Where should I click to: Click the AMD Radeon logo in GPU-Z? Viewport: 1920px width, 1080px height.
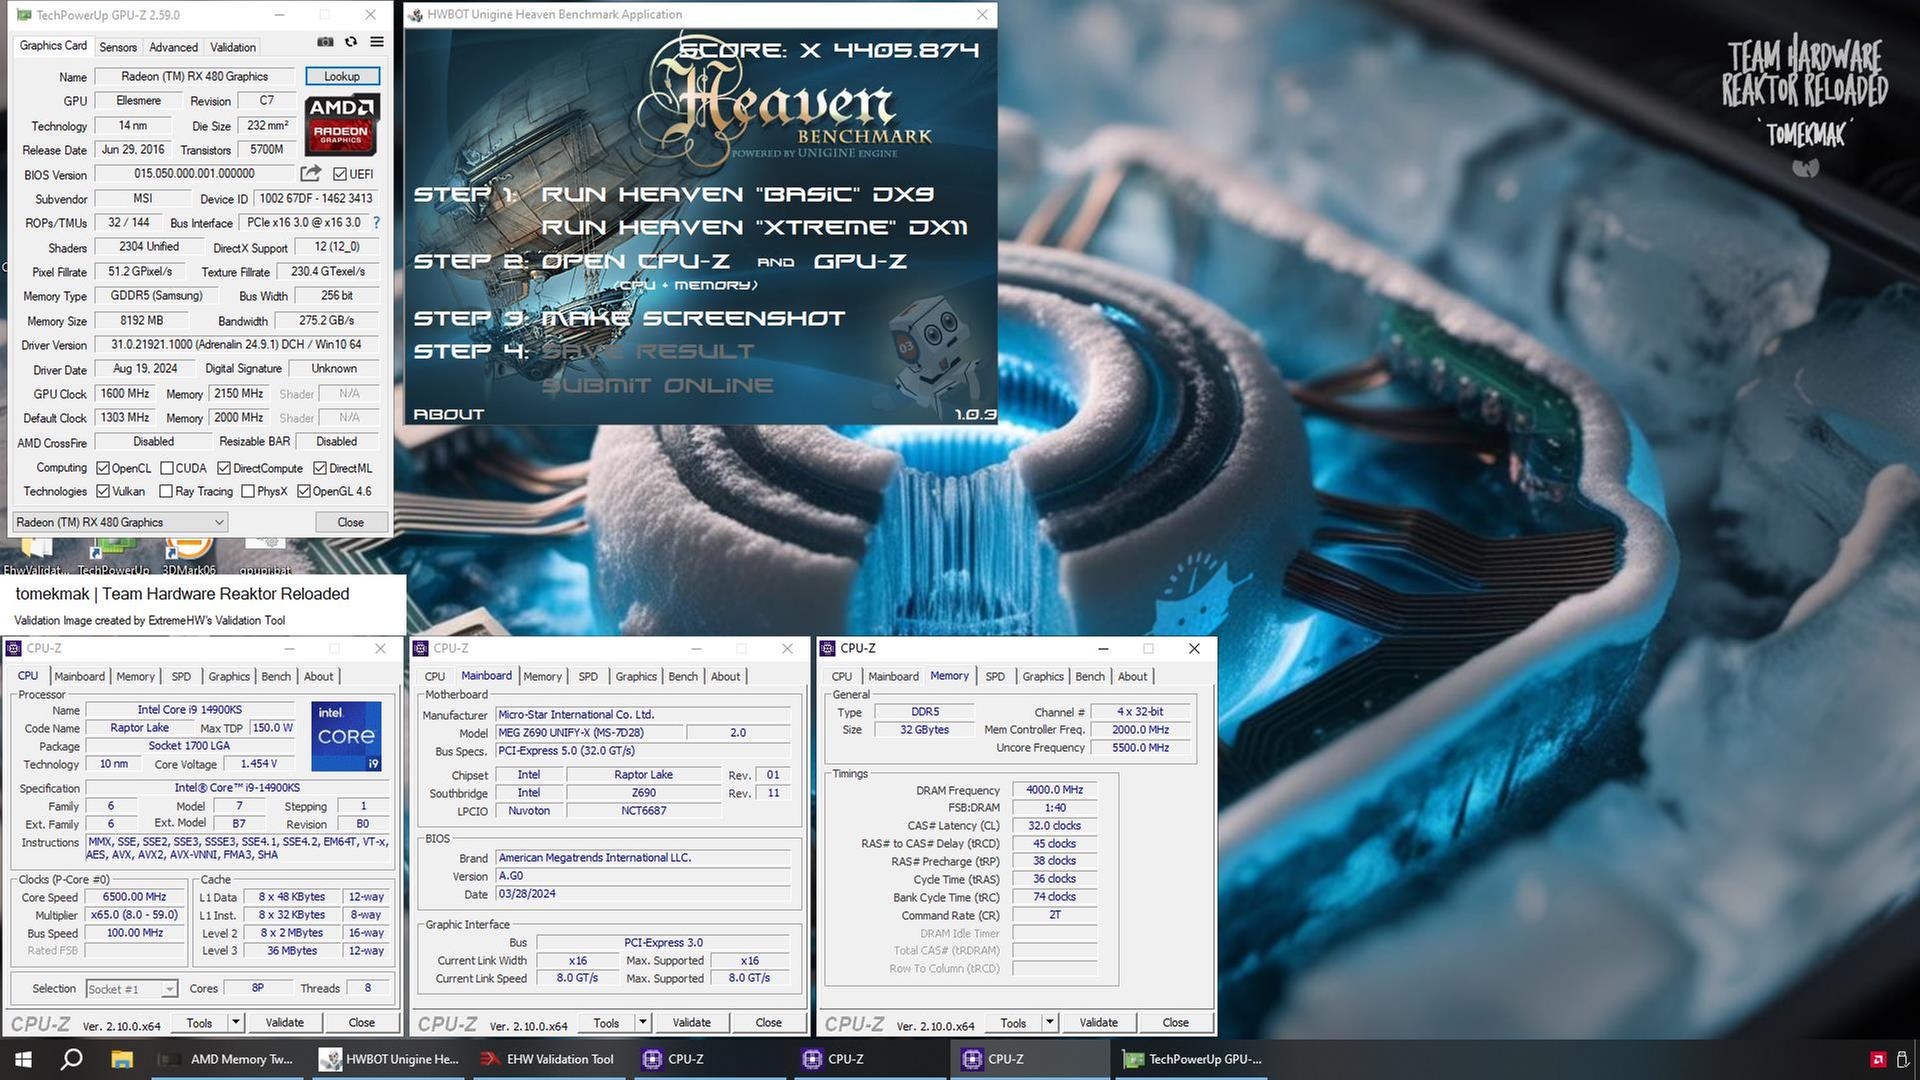pos(341,125)
